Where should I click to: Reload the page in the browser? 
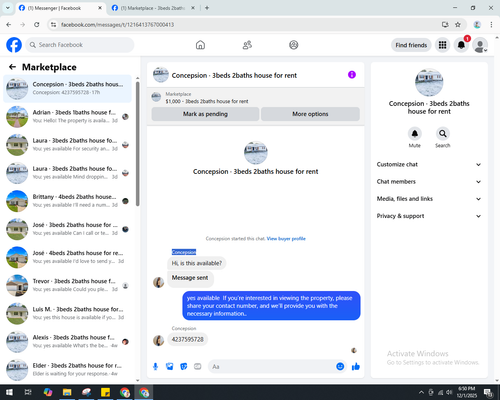coord(37,25)
